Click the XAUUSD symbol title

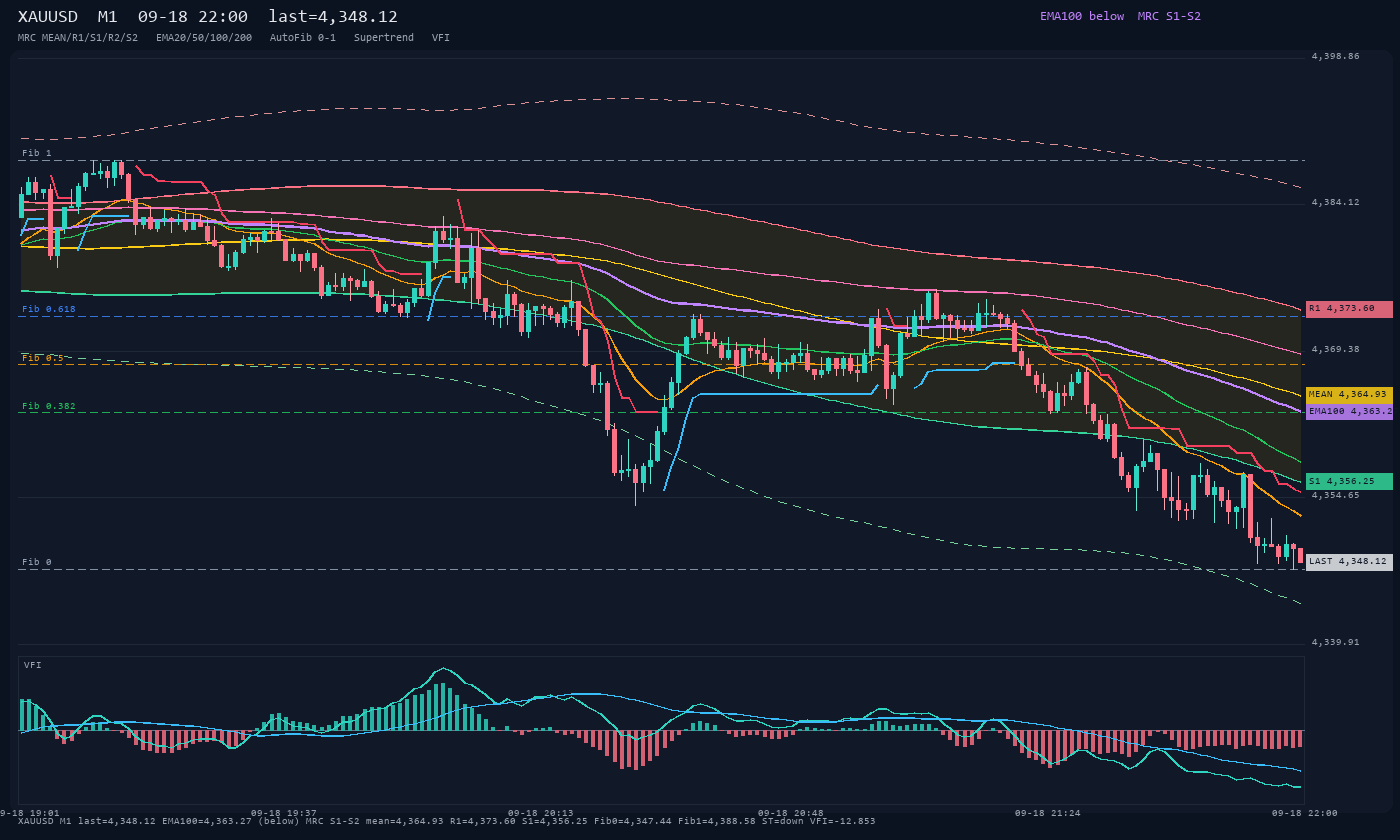pos(48,17)
